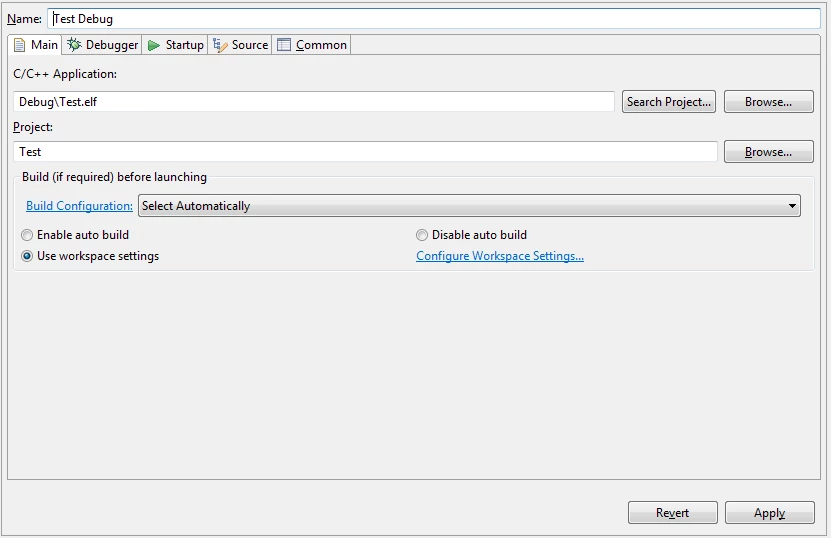This screenshot has height=538, width=831.
Task: Open the Build Configuration link
Action: pos(79,206)
